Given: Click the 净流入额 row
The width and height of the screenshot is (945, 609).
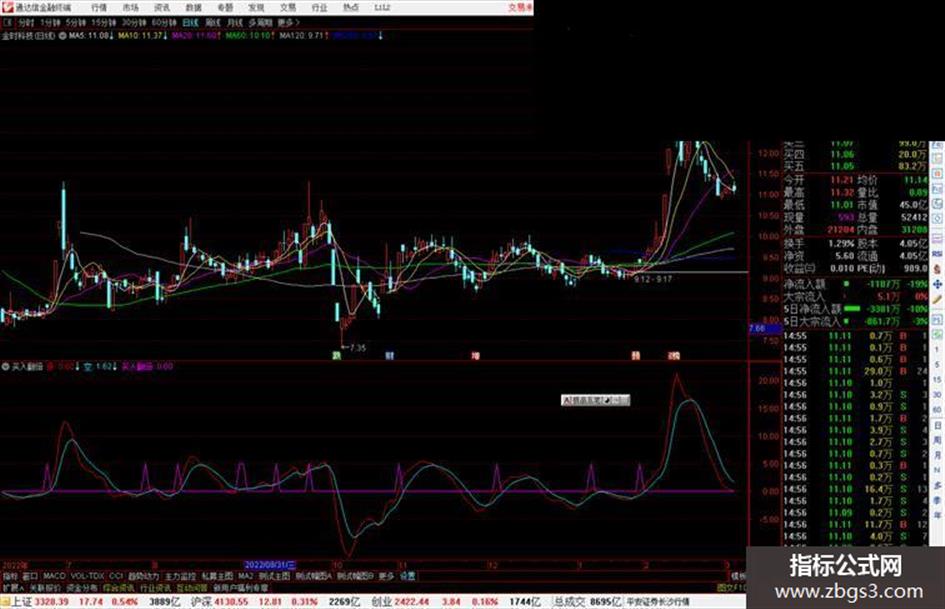Looking at the screenshot, I should pos(856,284).
